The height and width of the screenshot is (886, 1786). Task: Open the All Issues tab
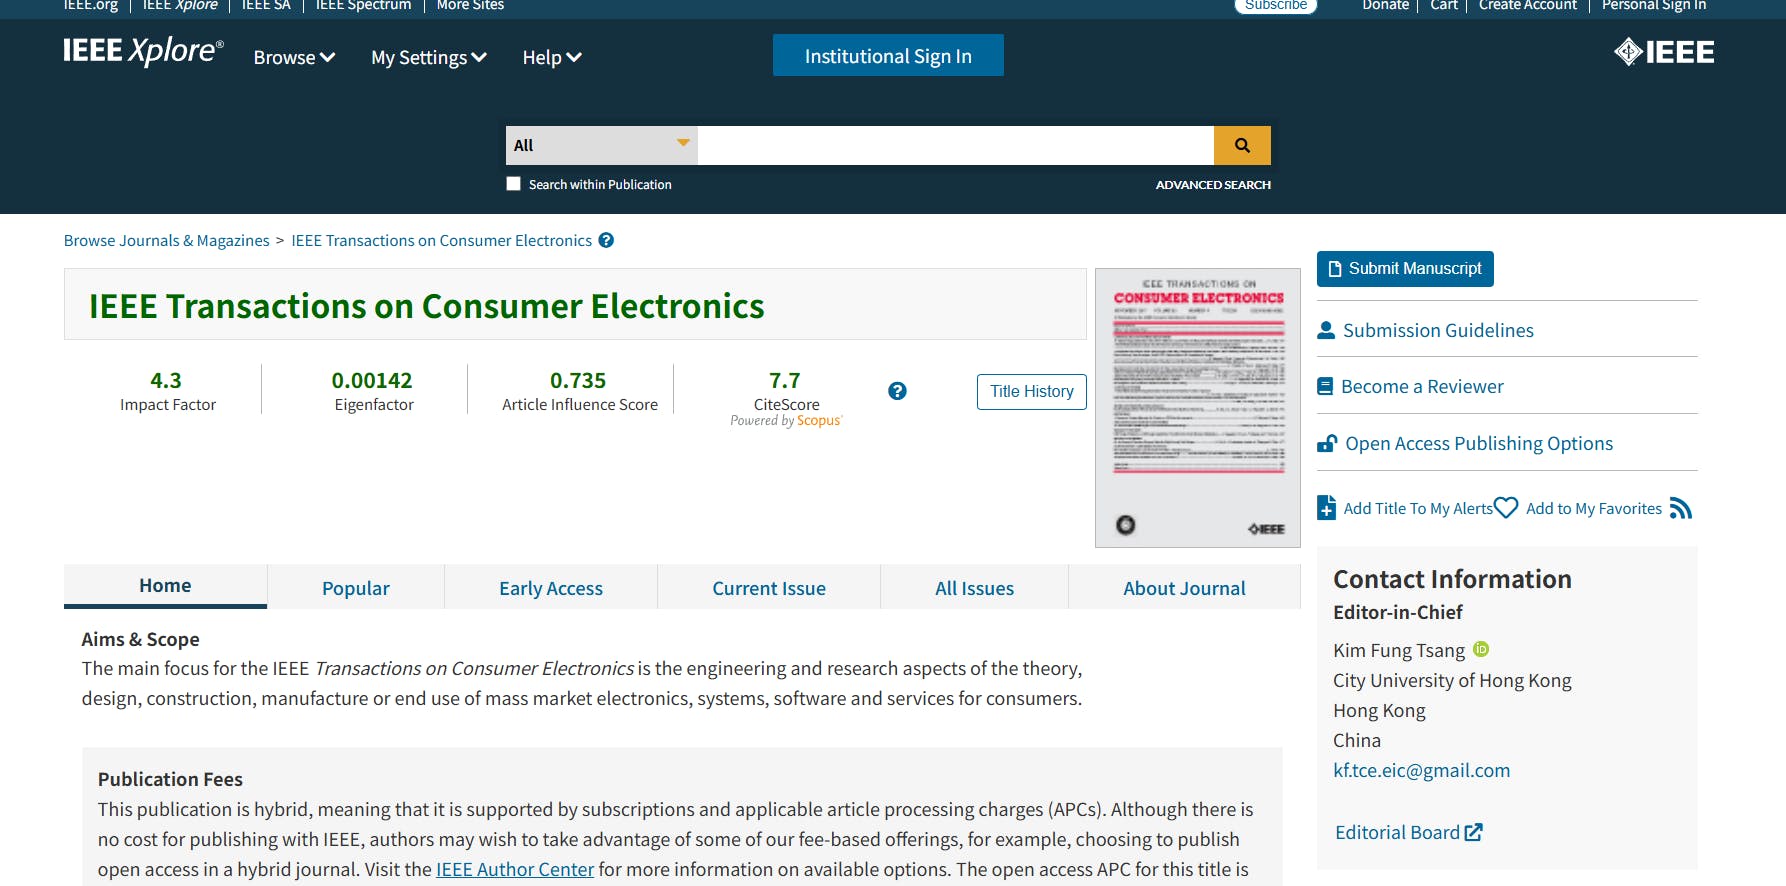click(x=974, y=588)
